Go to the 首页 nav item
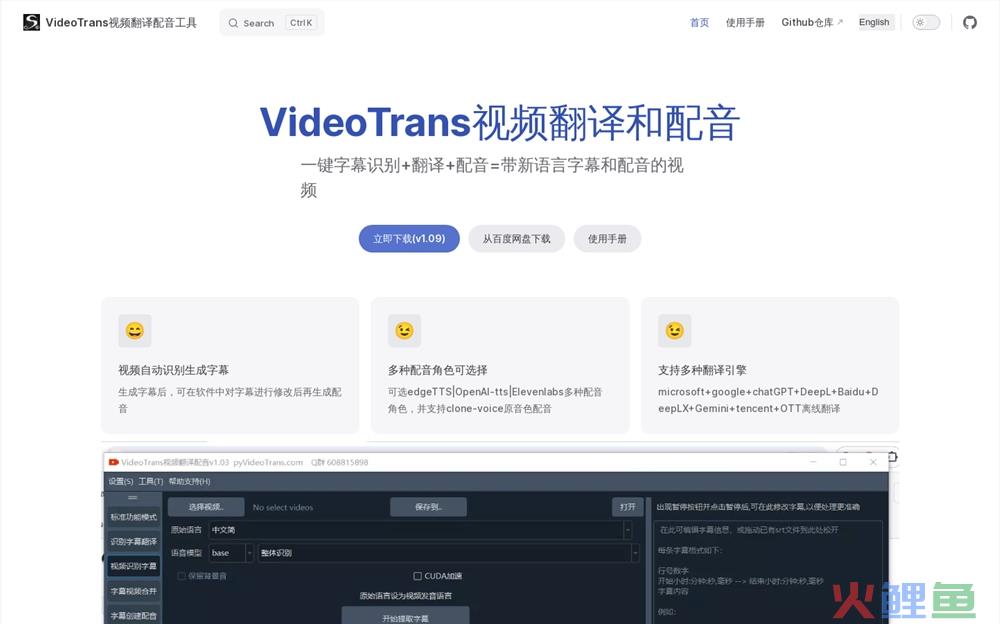The image size is (1000, 624). (x=699, y=22)
